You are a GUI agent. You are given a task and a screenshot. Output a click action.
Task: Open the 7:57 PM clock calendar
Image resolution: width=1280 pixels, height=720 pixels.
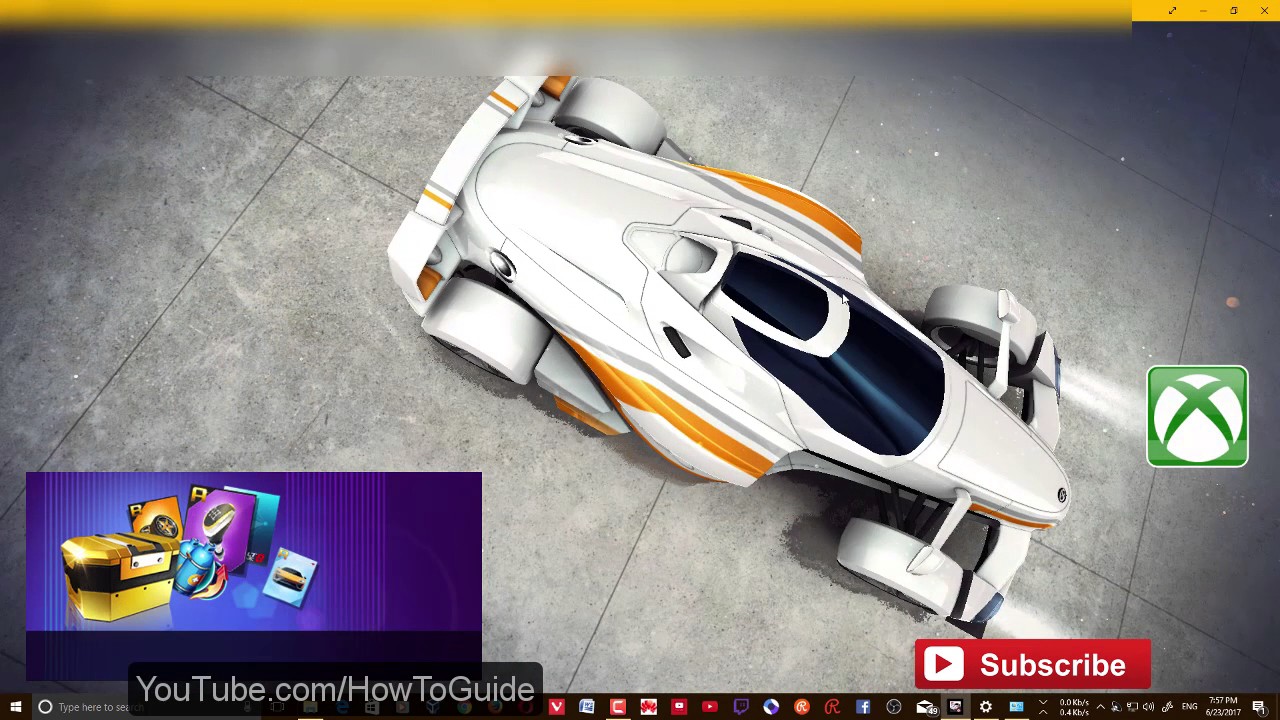point(1223,707)
